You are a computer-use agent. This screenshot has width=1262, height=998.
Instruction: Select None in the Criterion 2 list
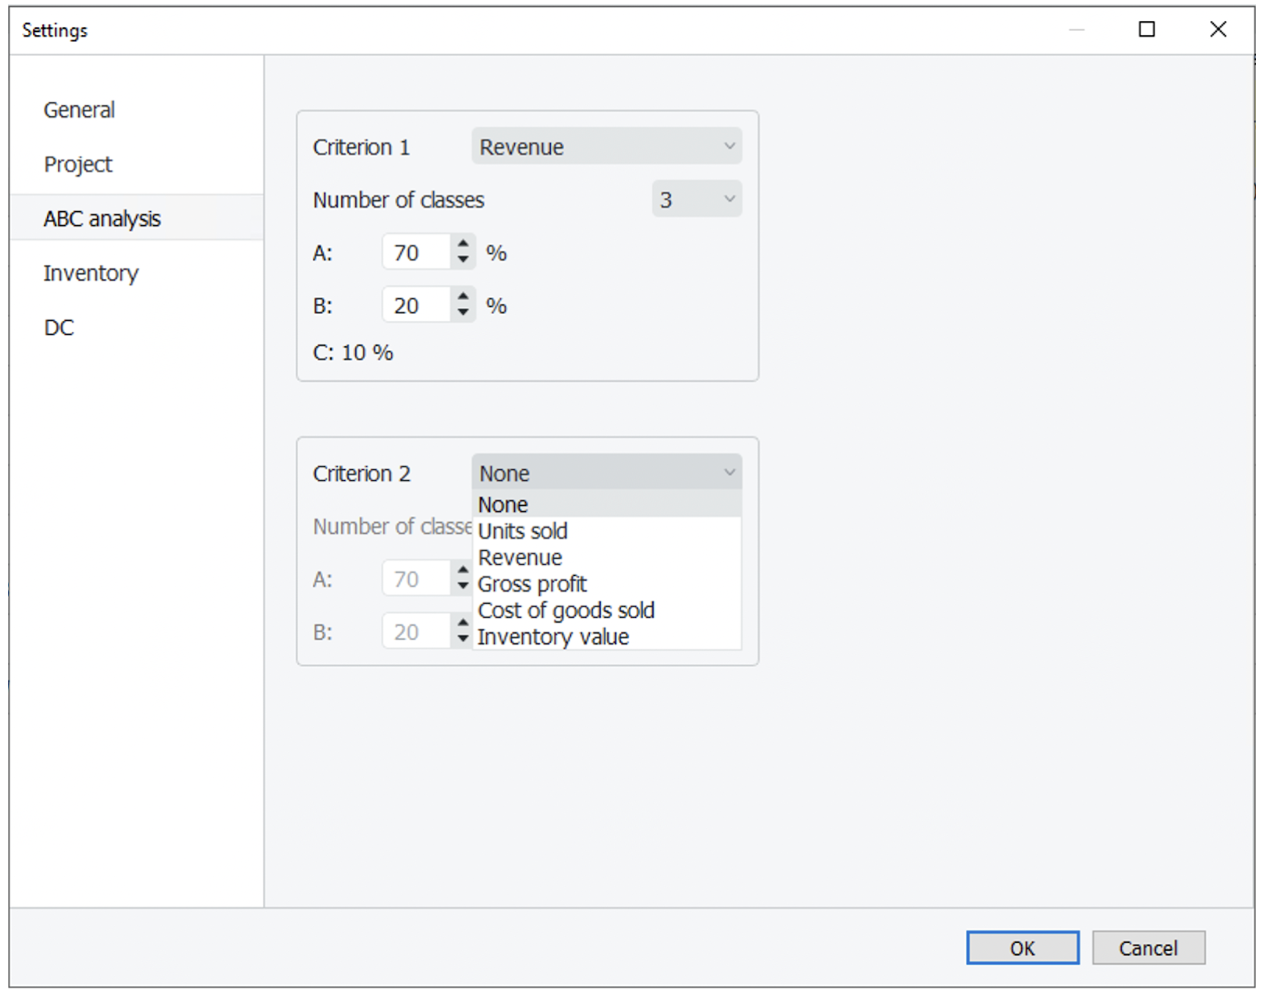[503, 505]
